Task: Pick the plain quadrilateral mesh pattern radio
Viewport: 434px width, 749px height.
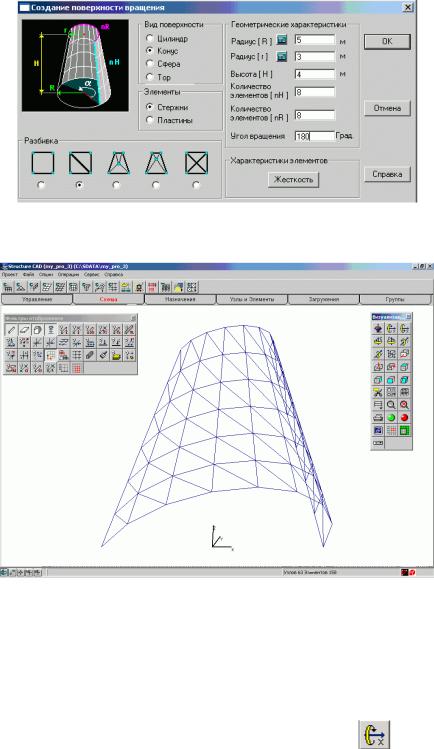Action: pyautogui.click(x=41, y=184)
